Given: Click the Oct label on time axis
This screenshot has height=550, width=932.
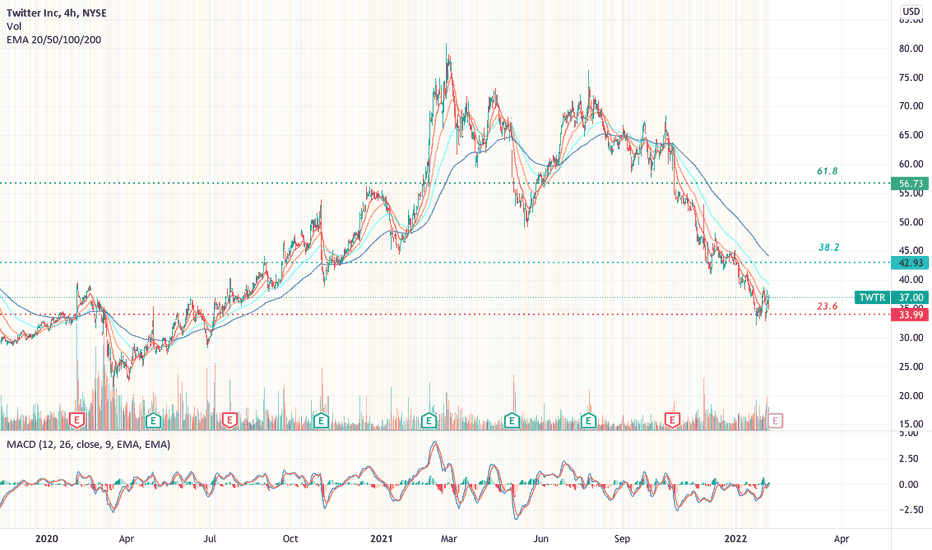Looking at the screenshot, I should (290, 539).
